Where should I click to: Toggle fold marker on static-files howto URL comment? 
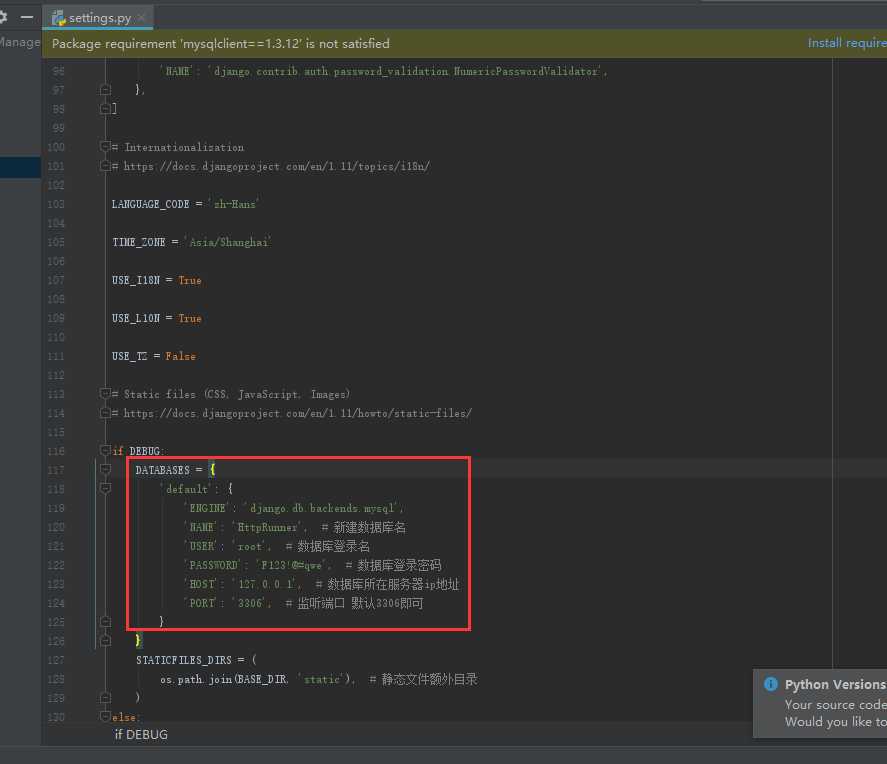point(105,413)
